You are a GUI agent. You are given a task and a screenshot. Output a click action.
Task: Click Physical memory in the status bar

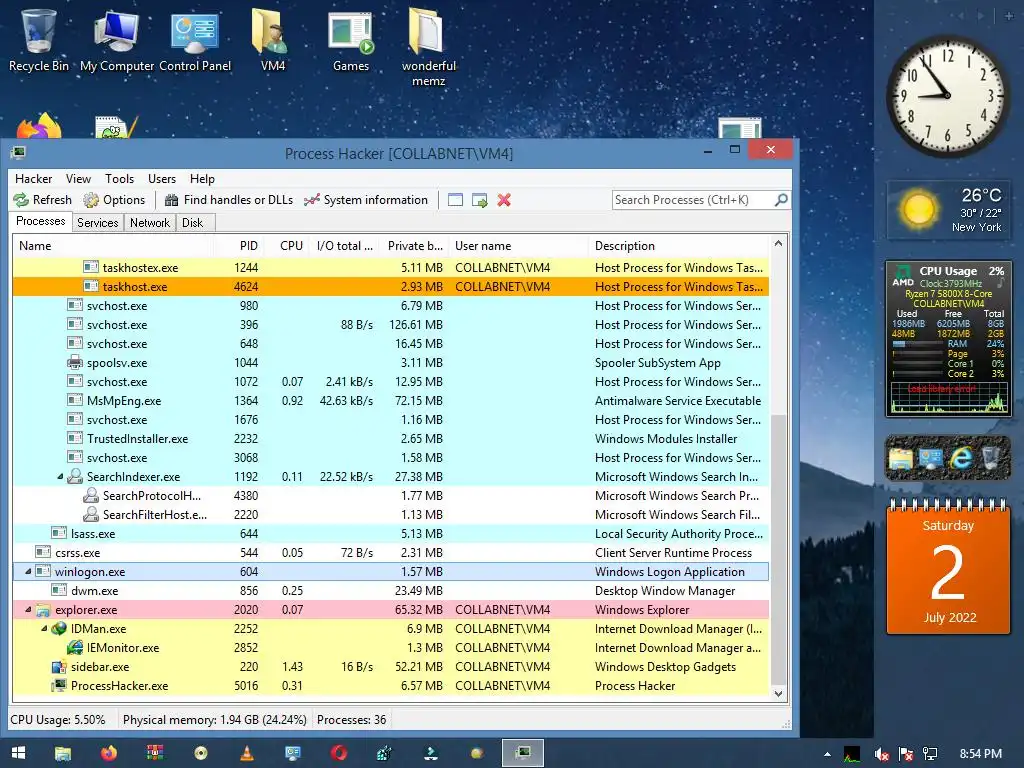[x=214, y=720]
